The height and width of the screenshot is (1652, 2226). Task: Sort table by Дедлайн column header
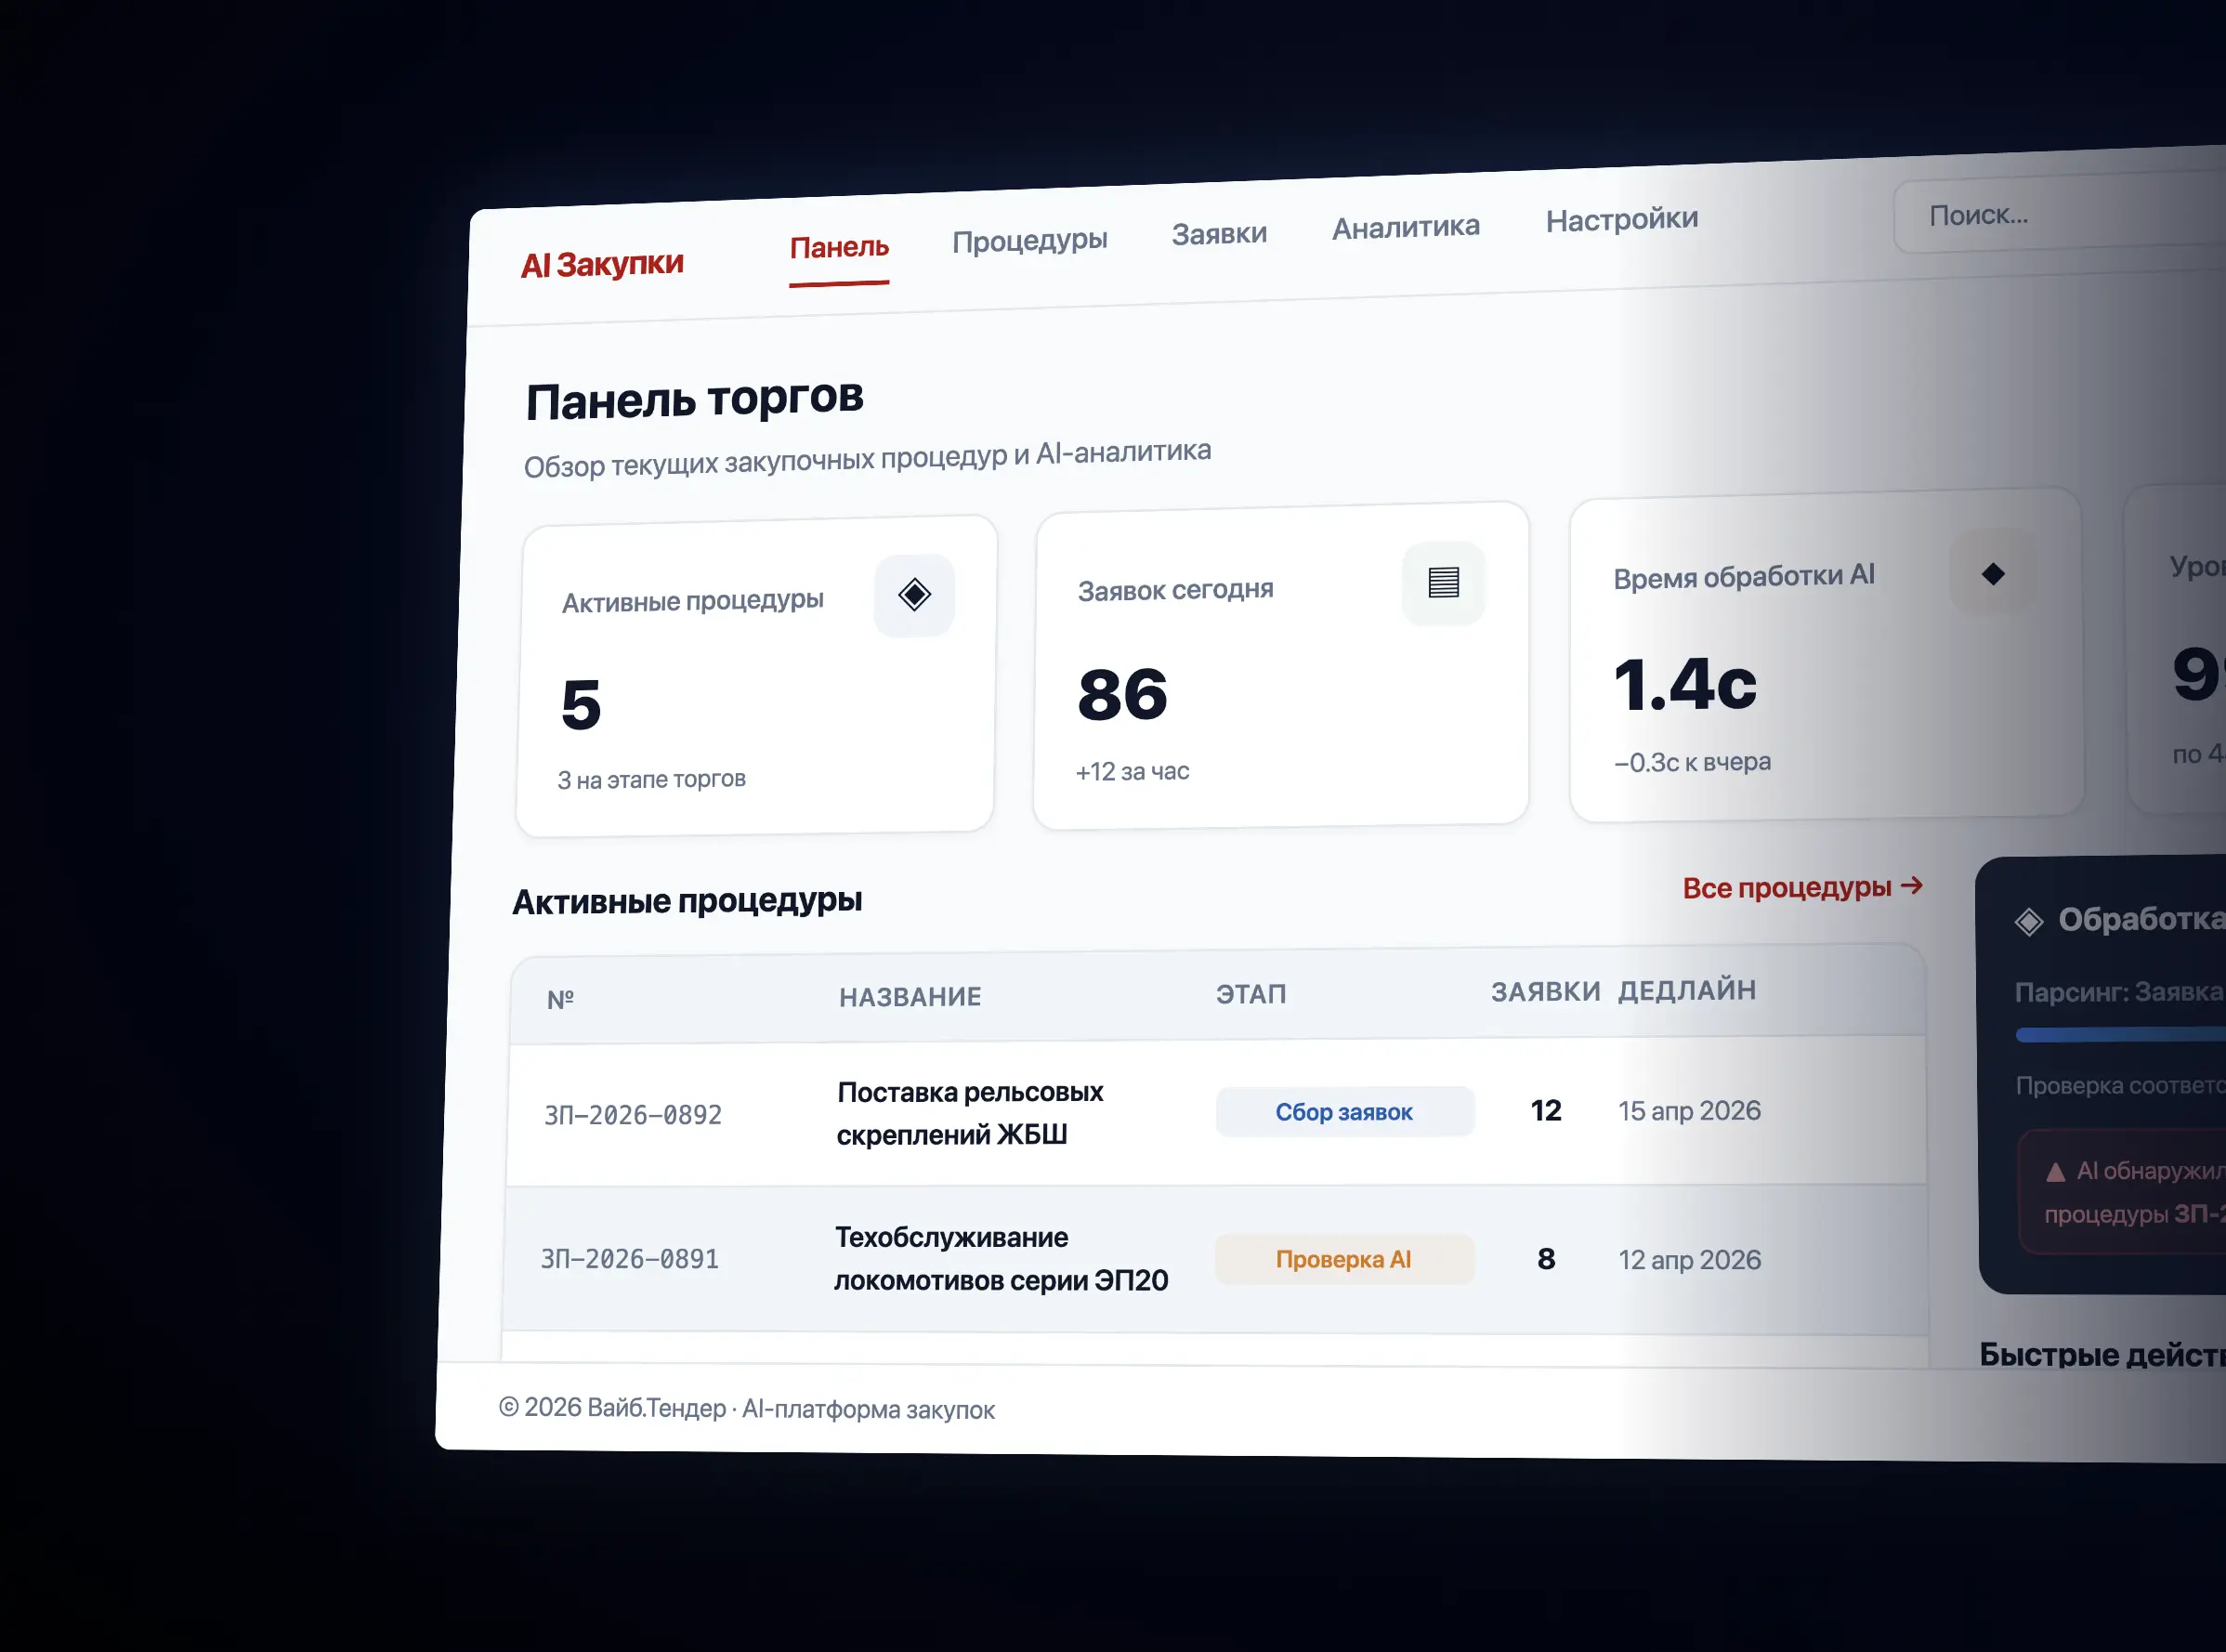[x=1686, y=990]
